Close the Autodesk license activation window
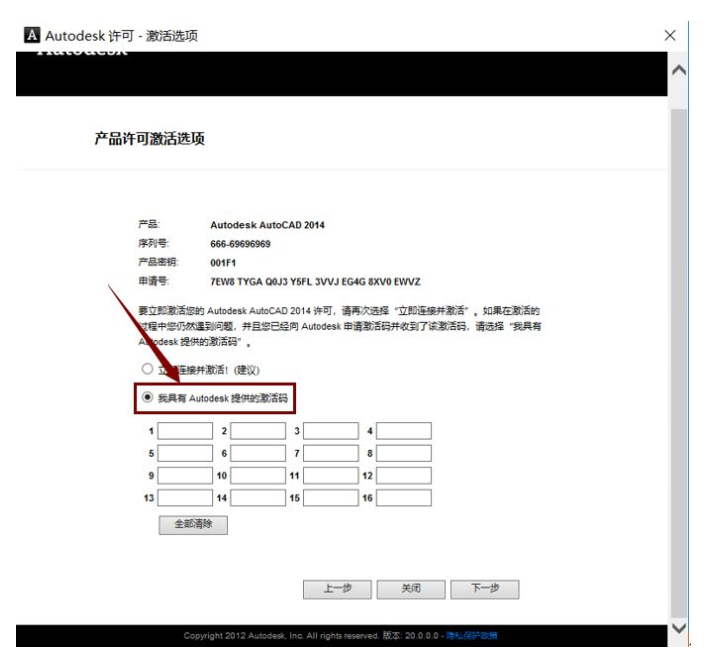The height and width of the screenshot is (660, 718). pos(669,35)
